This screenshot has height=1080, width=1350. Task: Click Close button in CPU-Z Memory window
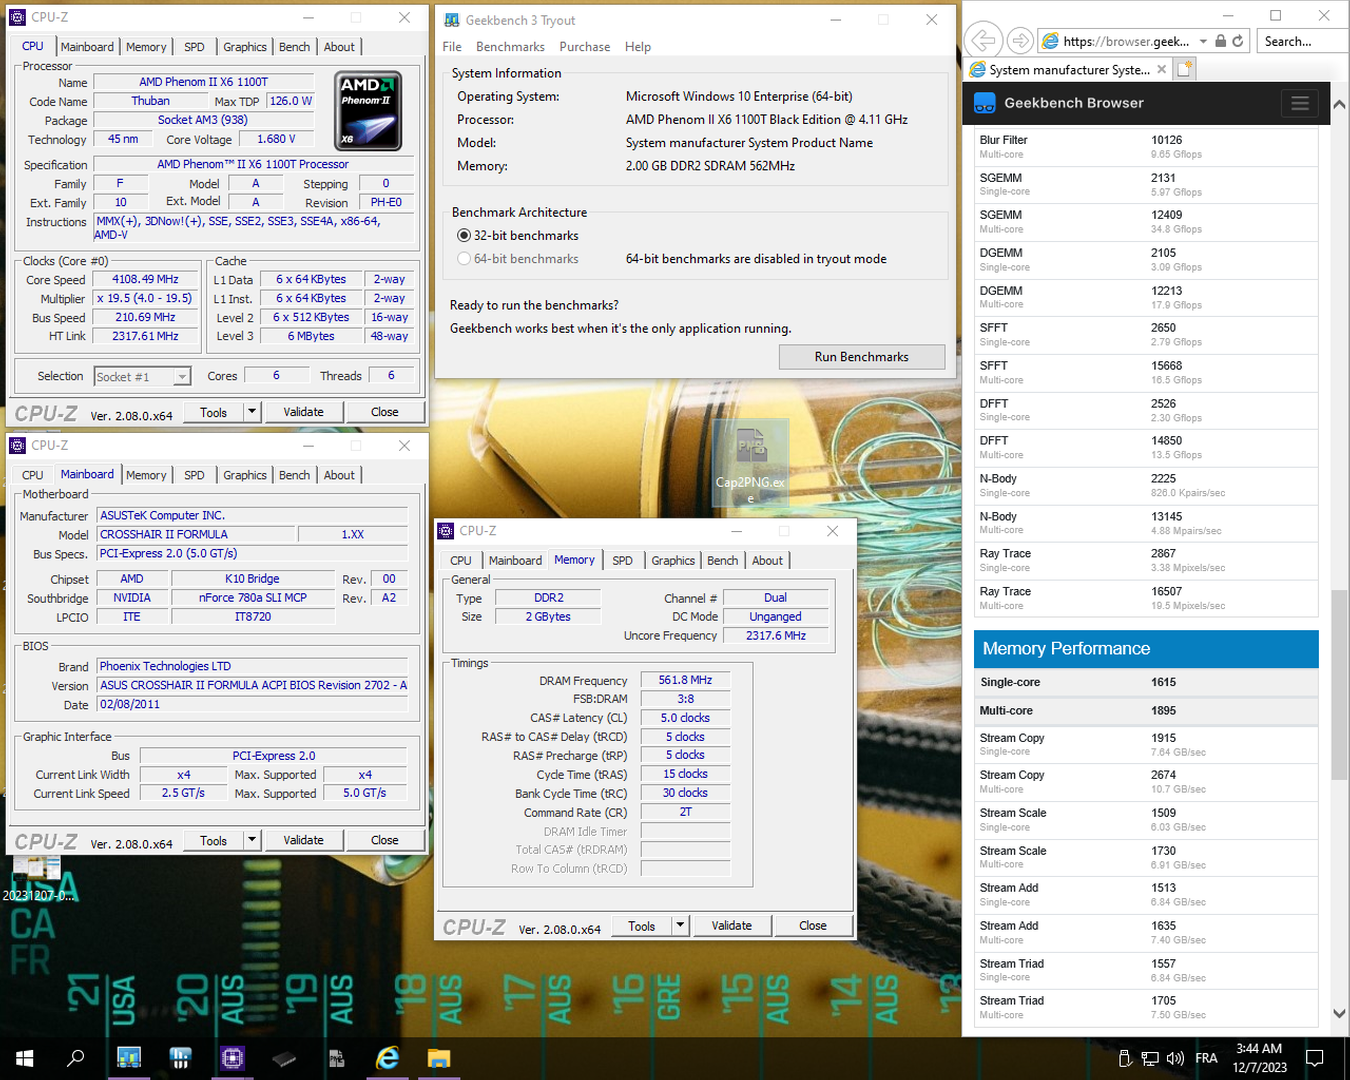(x=813, y=926)
